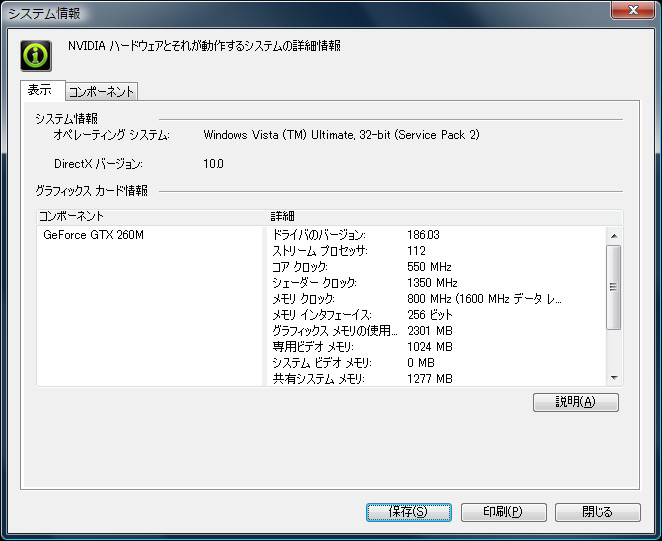
Task: Click the シェーダー クロック row label
Action: click(x=314, y=283)
